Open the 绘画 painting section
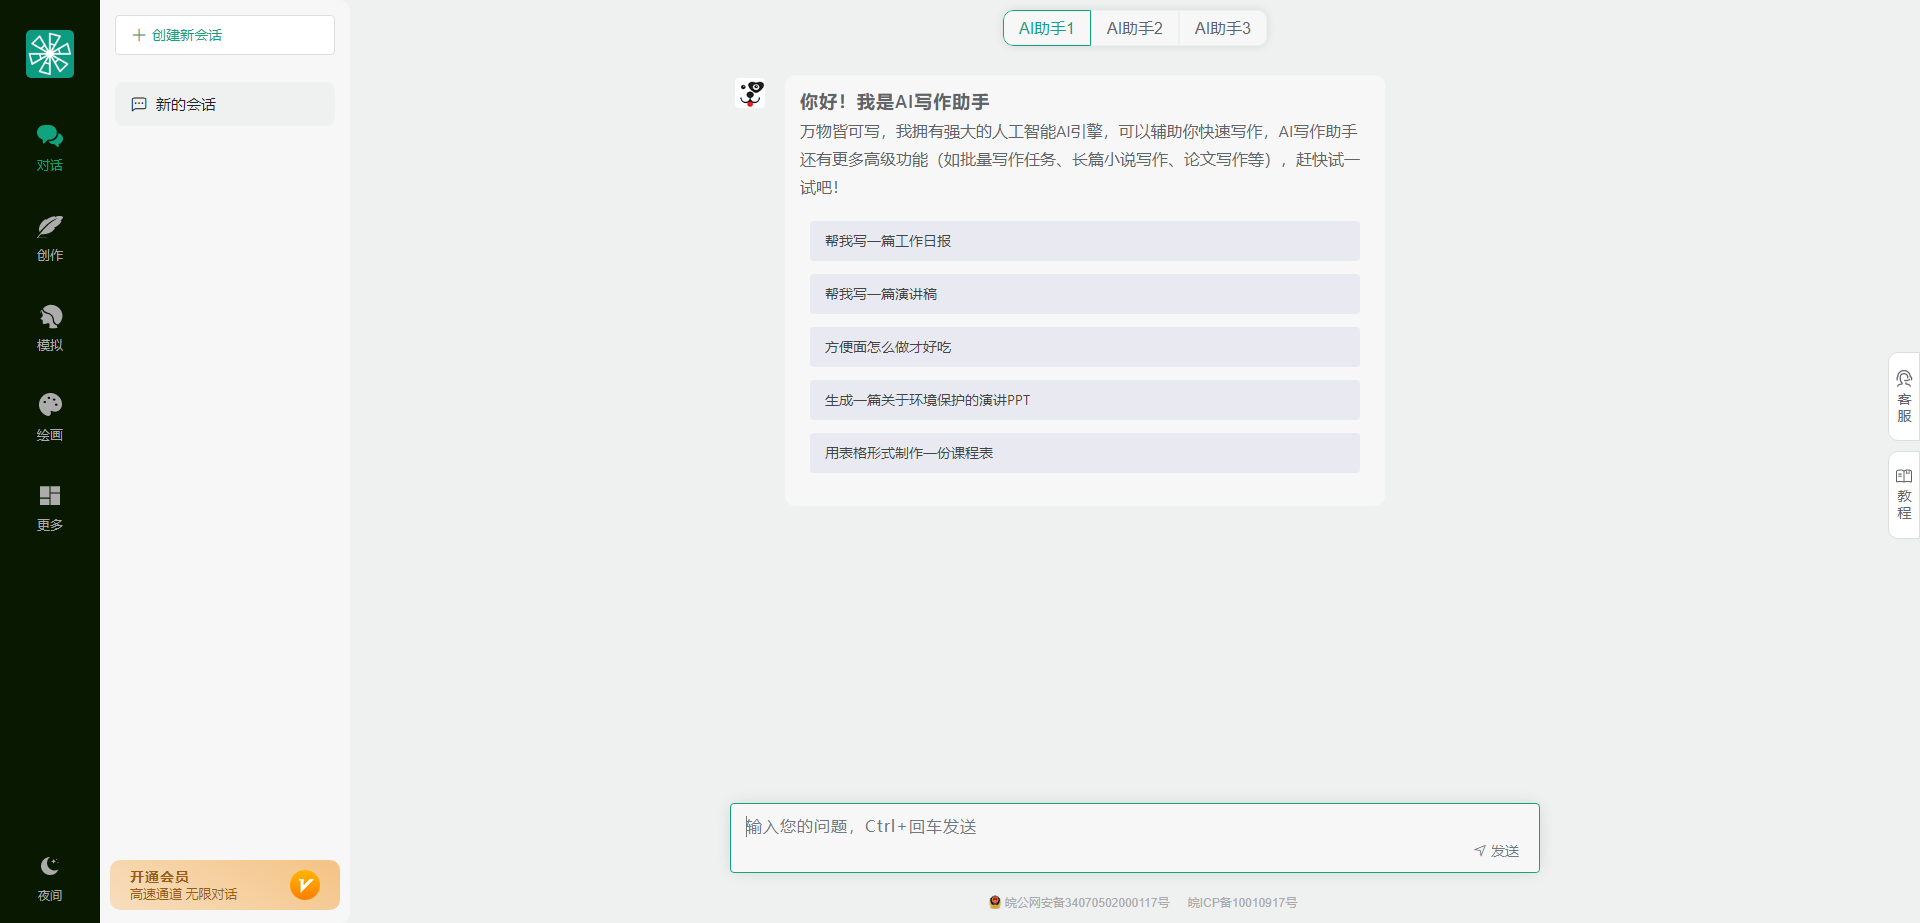 click(50, 417)
